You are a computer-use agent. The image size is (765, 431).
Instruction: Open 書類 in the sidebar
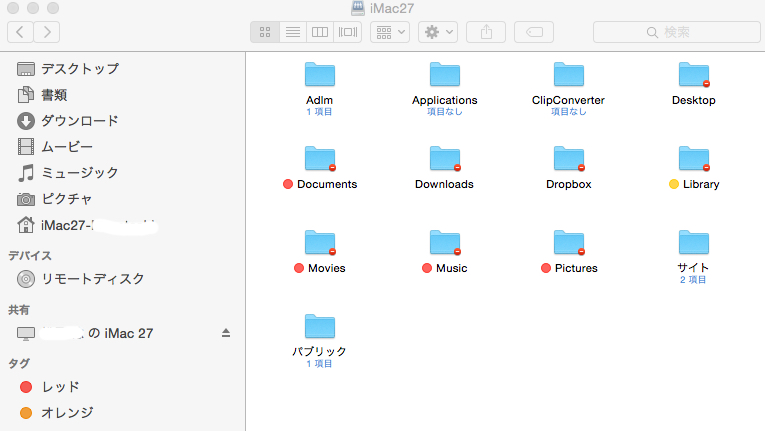(42, 95)
